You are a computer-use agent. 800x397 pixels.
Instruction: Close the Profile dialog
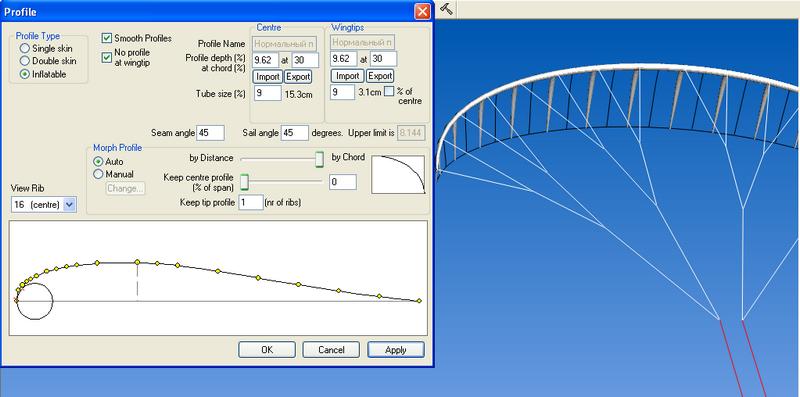pos(422,11)
